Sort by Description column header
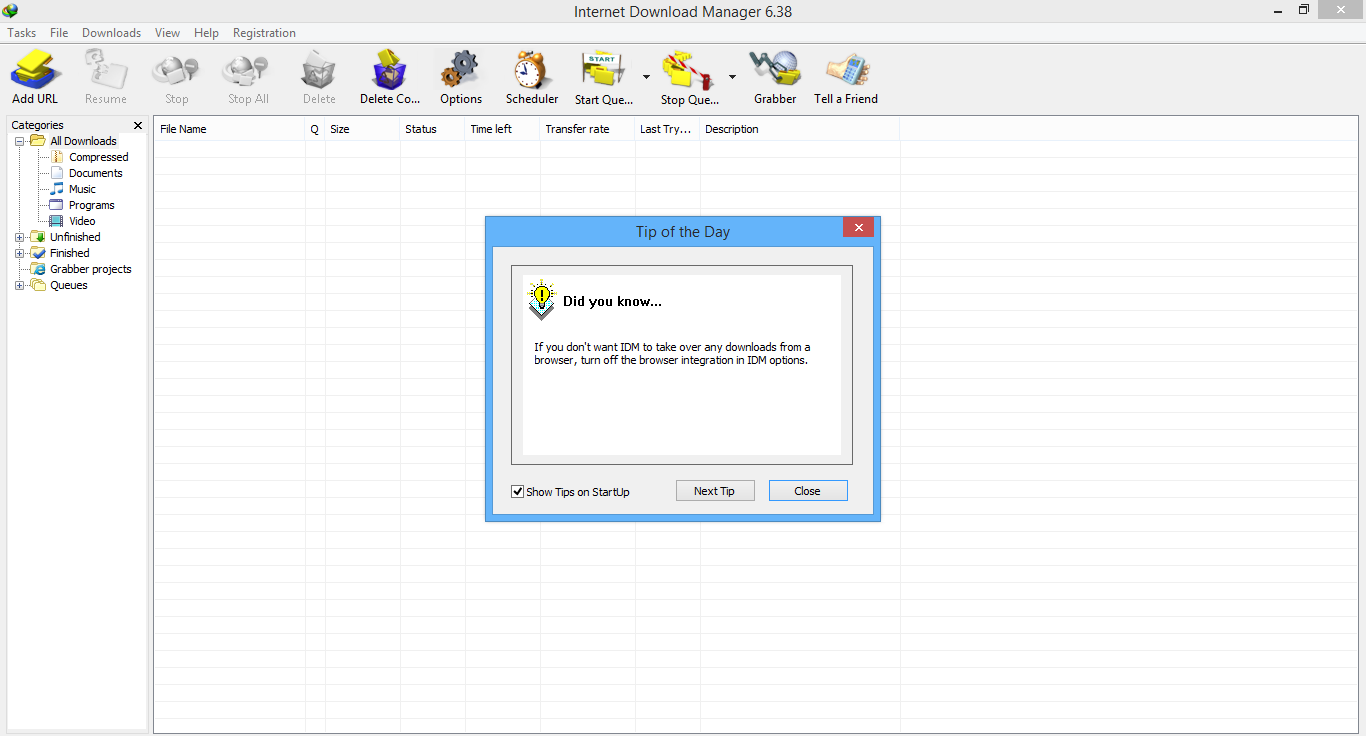 tap(800, 129)
